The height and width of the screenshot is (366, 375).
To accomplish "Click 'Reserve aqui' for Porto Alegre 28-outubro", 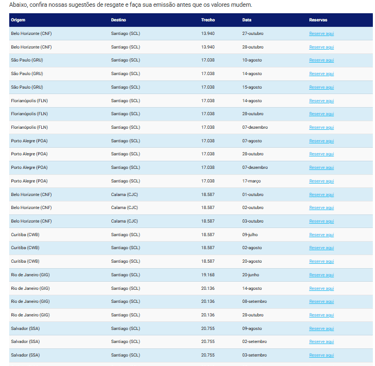I will tap(321, 154).
